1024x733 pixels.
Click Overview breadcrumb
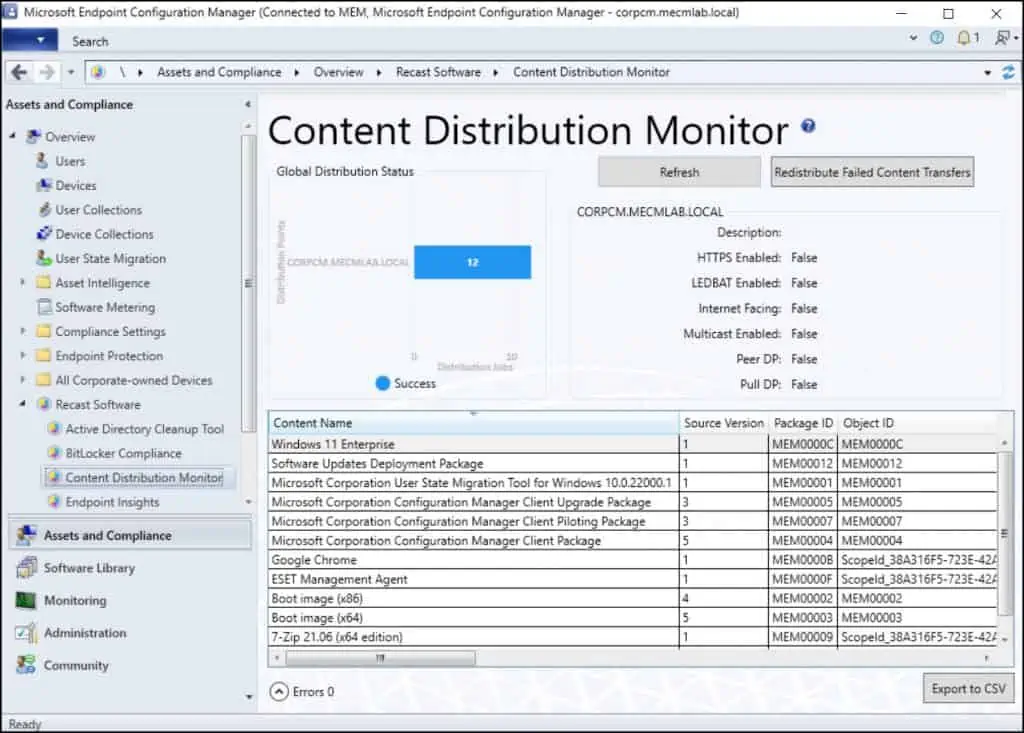tap(338, 72)
